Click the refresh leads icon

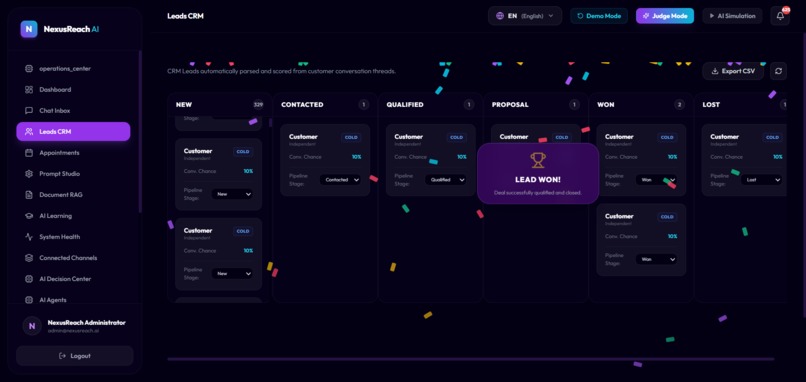[778, 71]
